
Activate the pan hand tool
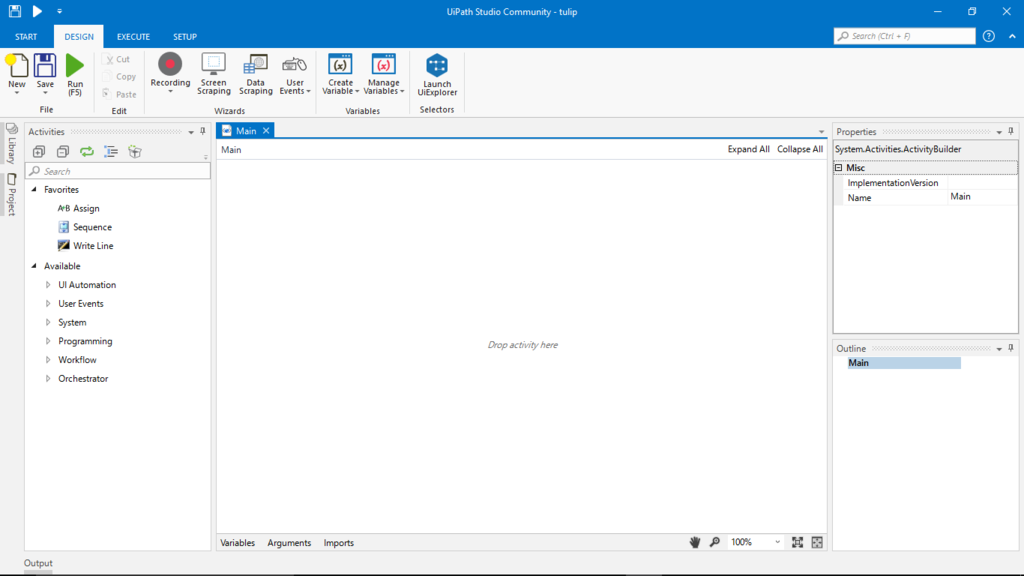[x=695, y=542]
